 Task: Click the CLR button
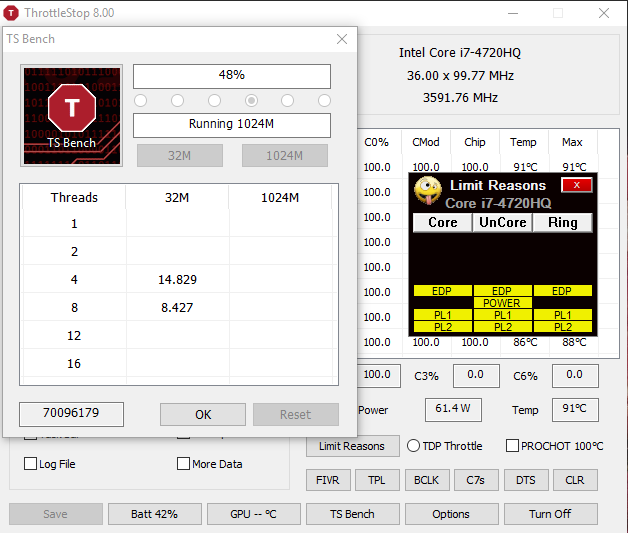[575, 480]
